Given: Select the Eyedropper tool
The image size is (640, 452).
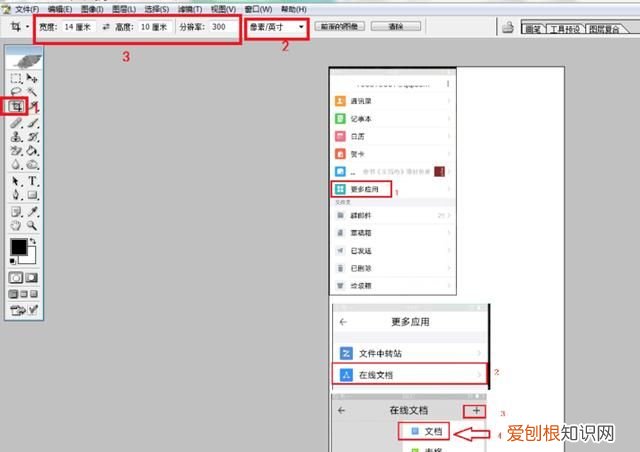Looking at the screenshot, I should point(33,212).
